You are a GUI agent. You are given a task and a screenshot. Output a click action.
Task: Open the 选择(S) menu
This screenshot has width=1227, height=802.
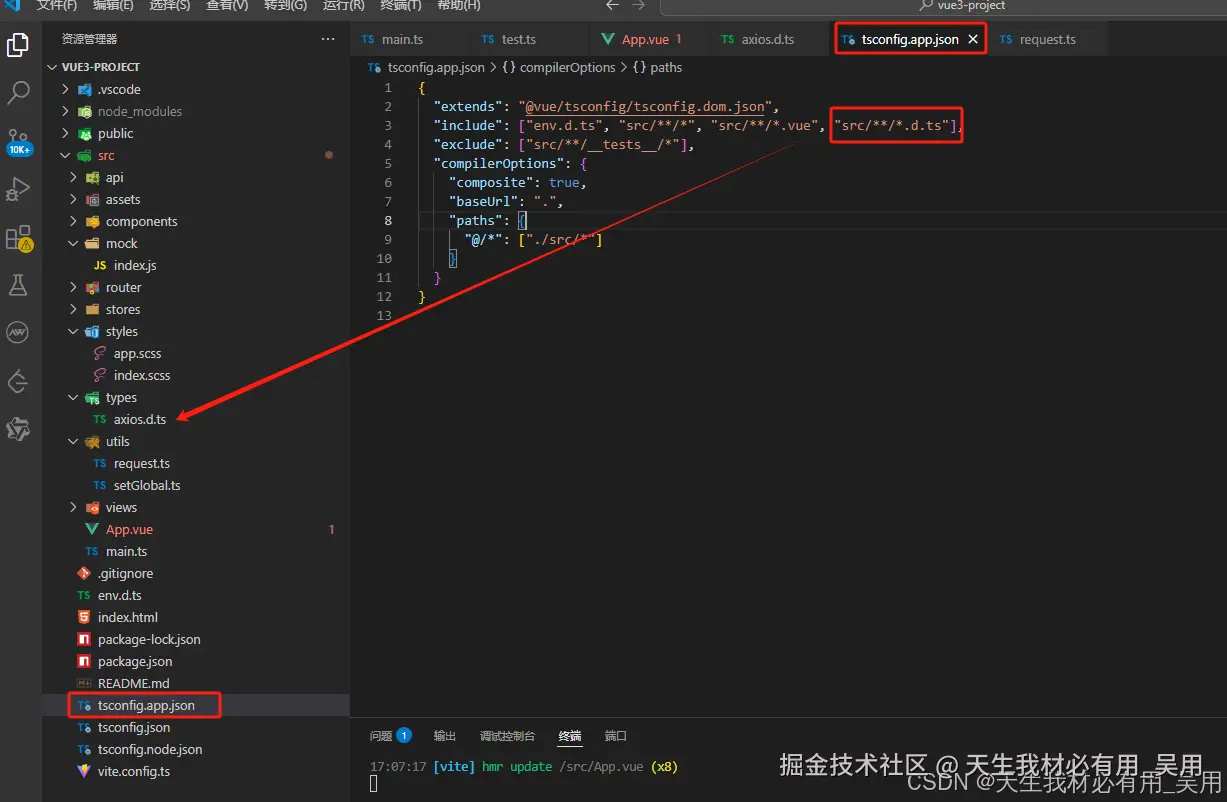(x=170, y=5)
